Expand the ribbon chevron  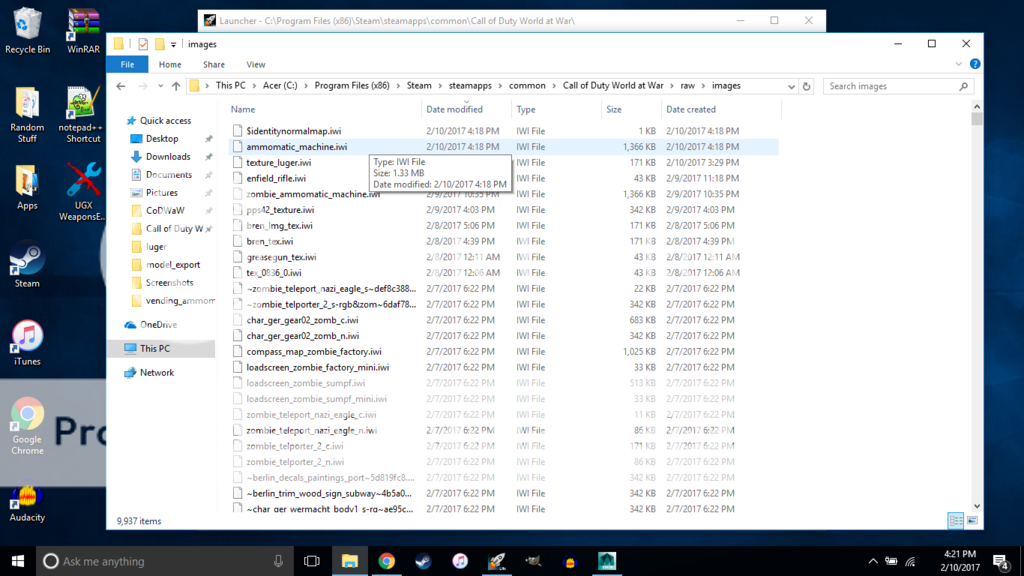click(958, 64)
